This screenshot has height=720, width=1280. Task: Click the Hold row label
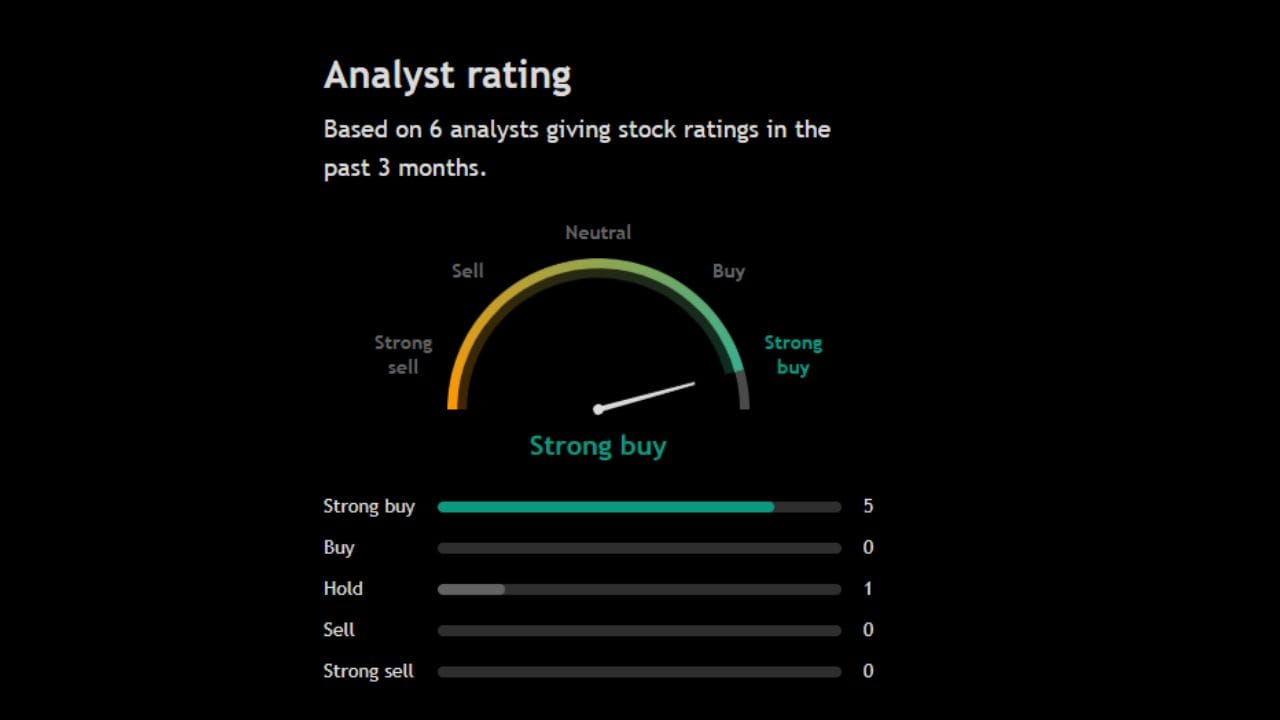click(x=343, y=589)
